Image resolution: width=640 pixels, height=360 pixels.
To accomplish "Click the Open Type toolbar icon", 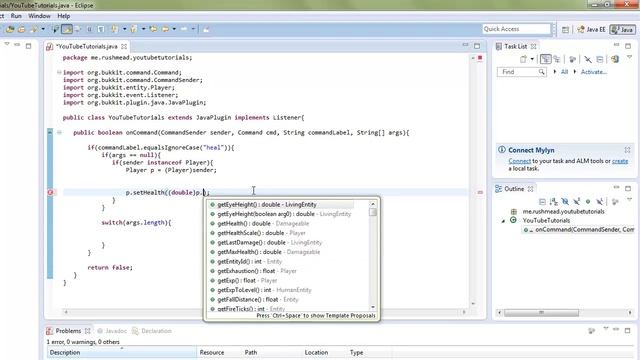I will point(10,29).
